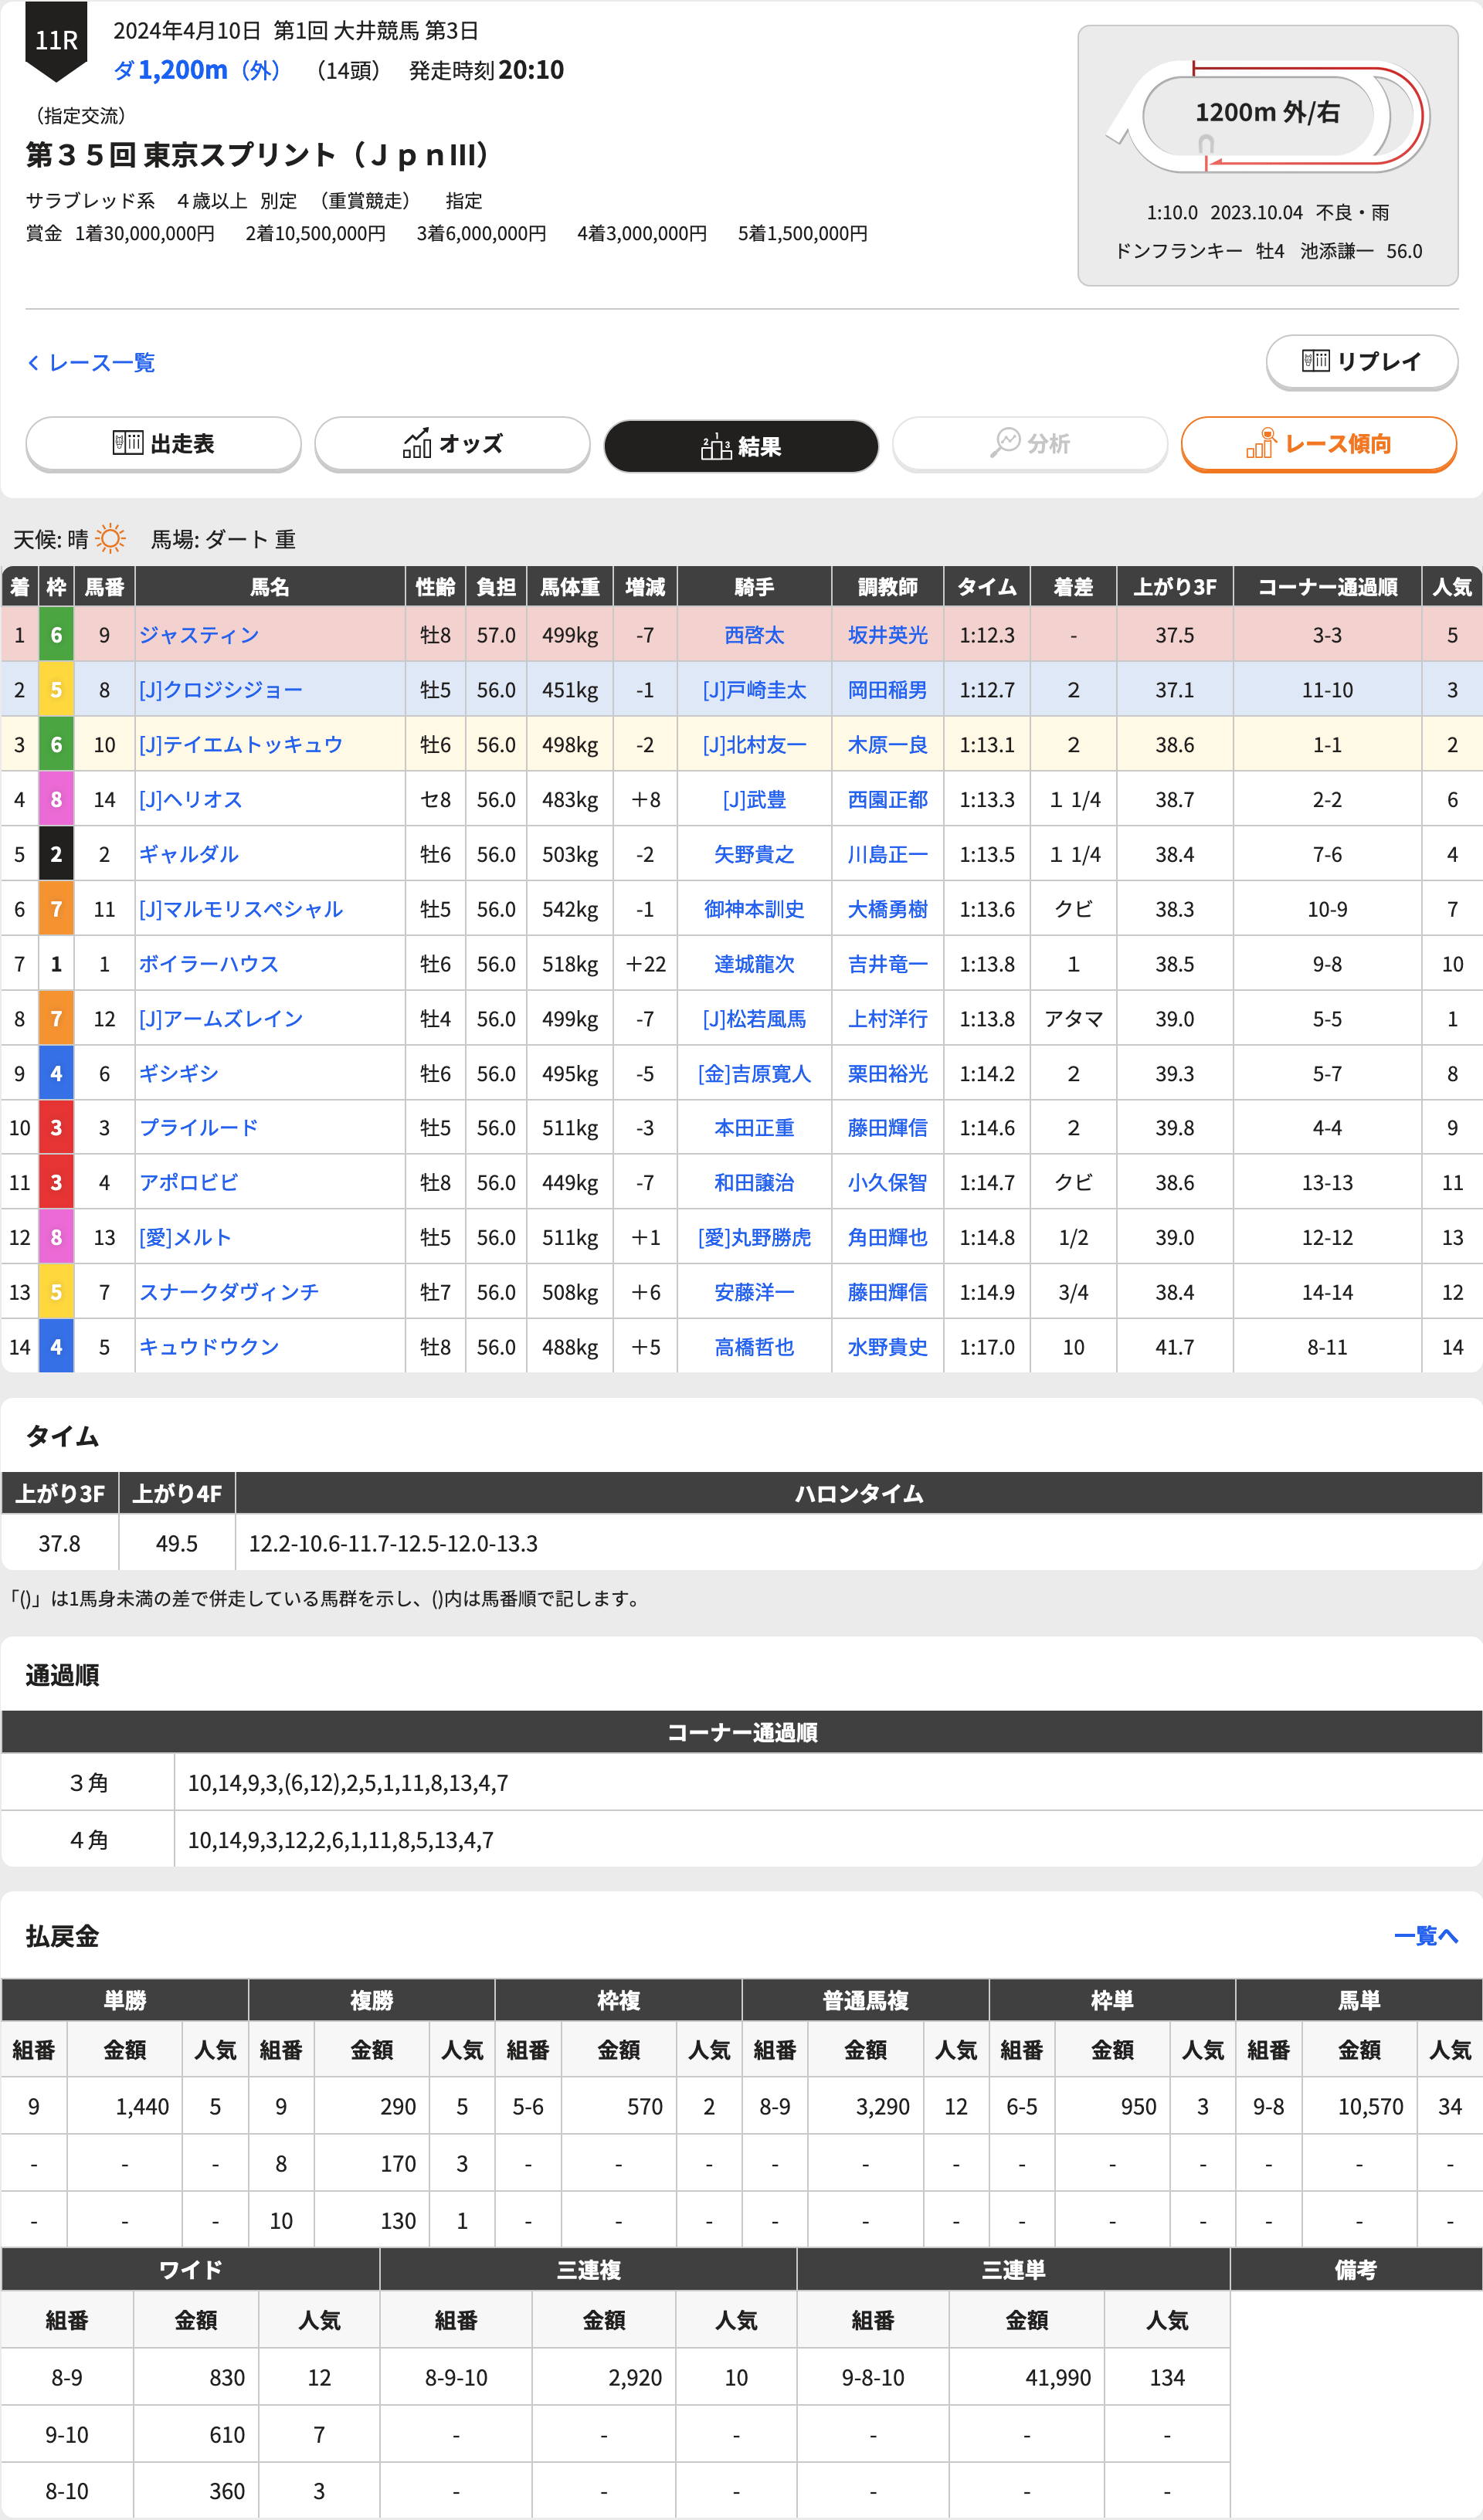Open jockey 西啓太 profile

coord(754,635)
